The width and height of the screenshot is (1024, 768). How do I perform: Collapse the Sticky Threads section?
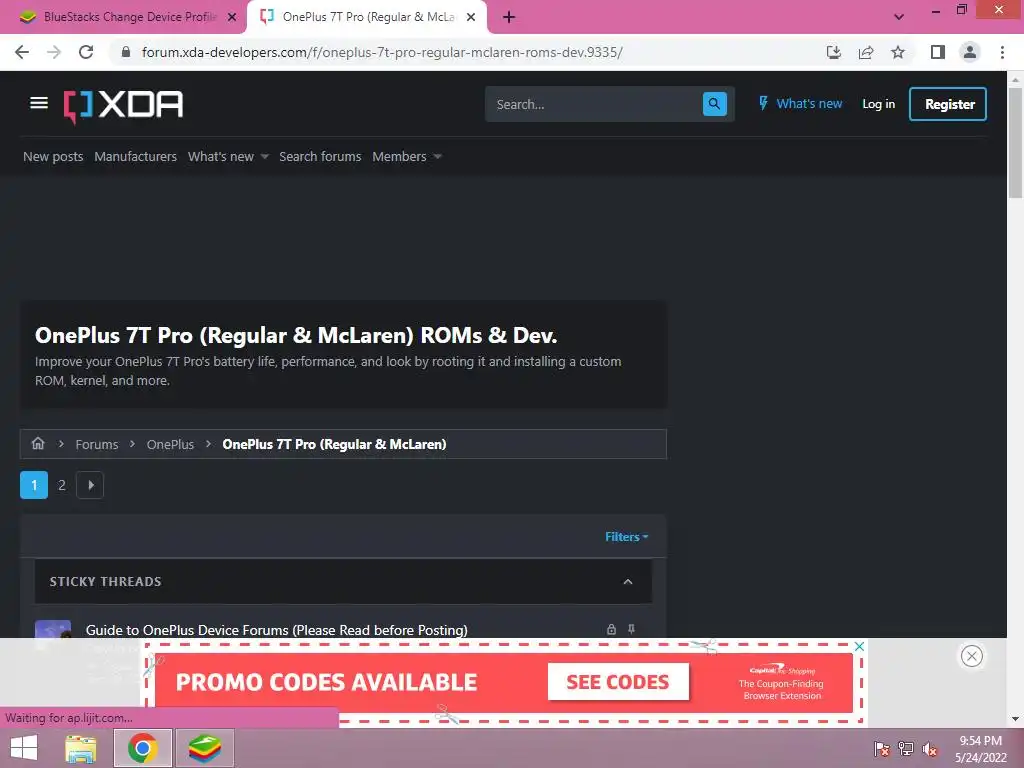[x=628, y=582]
